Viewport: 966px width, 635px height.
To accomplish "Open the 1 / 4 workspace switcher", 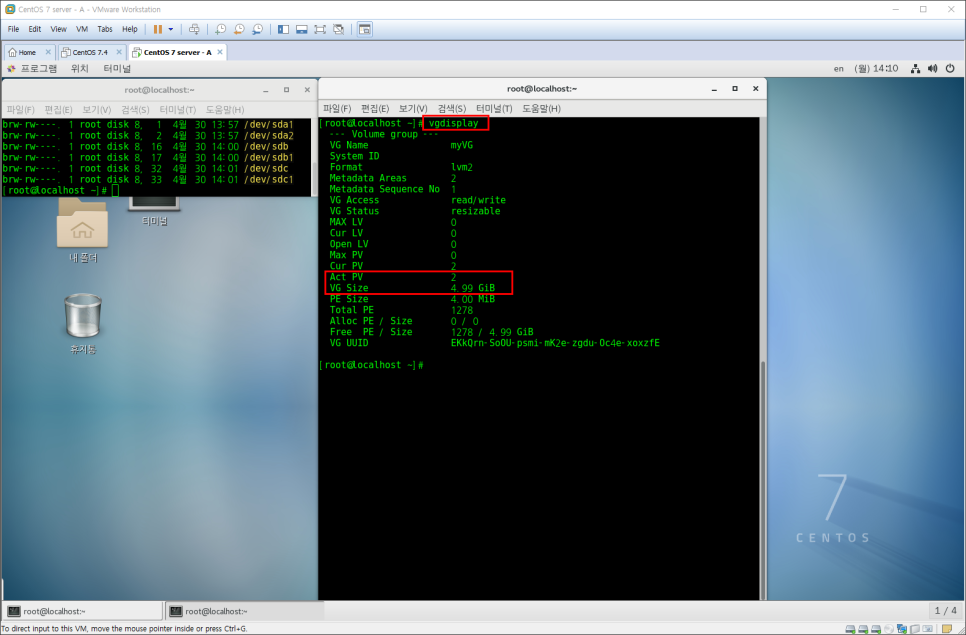I will 945,610.
